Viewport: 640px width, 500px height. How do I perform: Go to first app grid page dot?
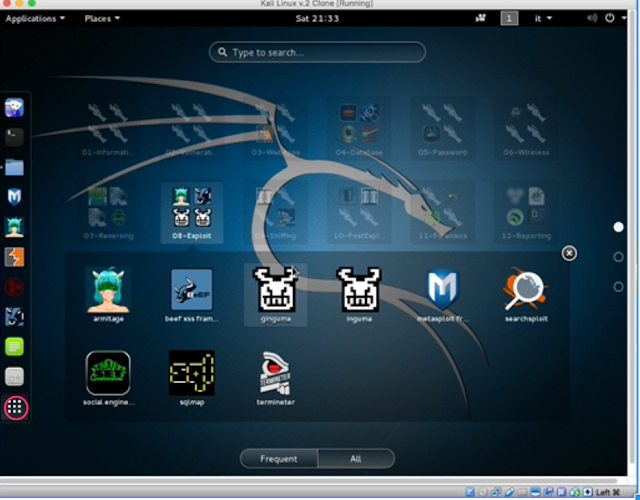(x=618, y=227)
